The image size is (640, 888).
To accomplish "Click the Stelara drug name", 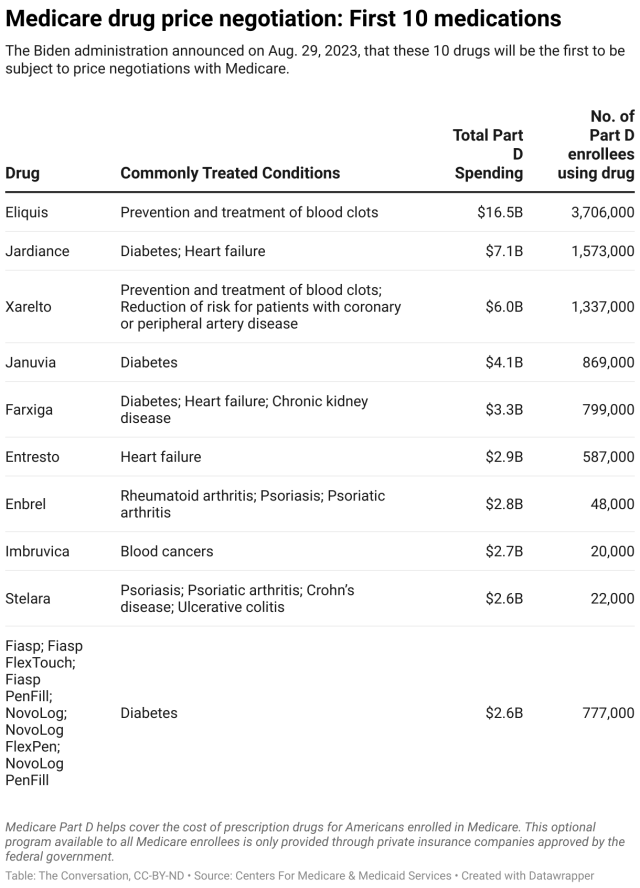I will pos(28,598).
